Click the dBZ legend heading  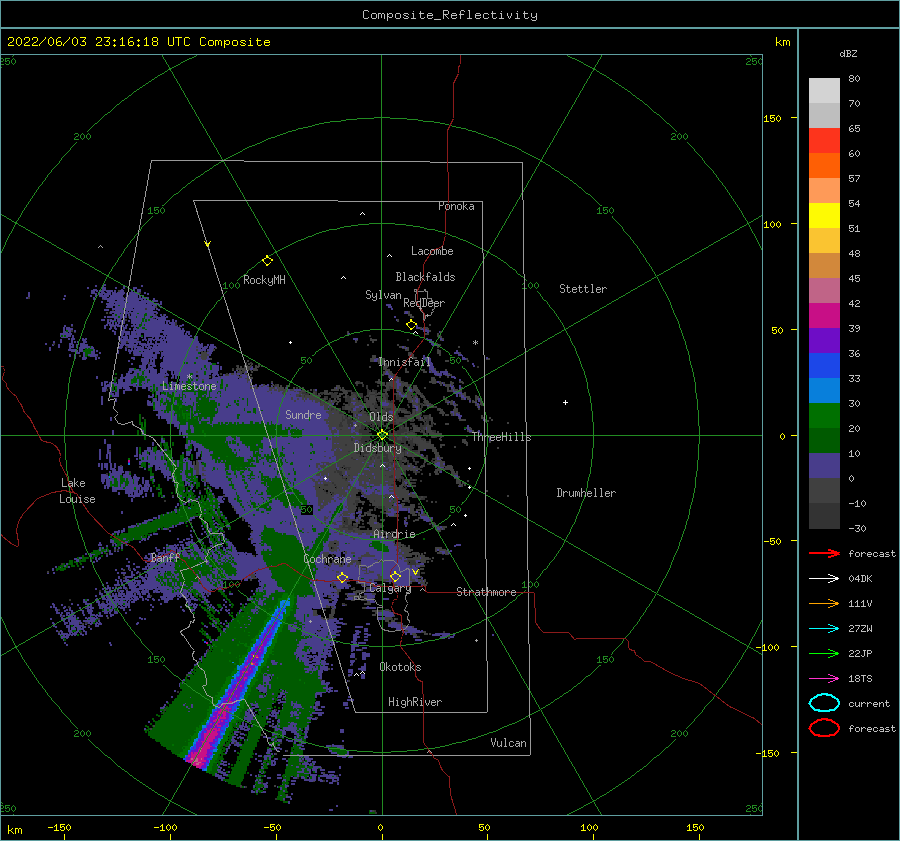848,53
